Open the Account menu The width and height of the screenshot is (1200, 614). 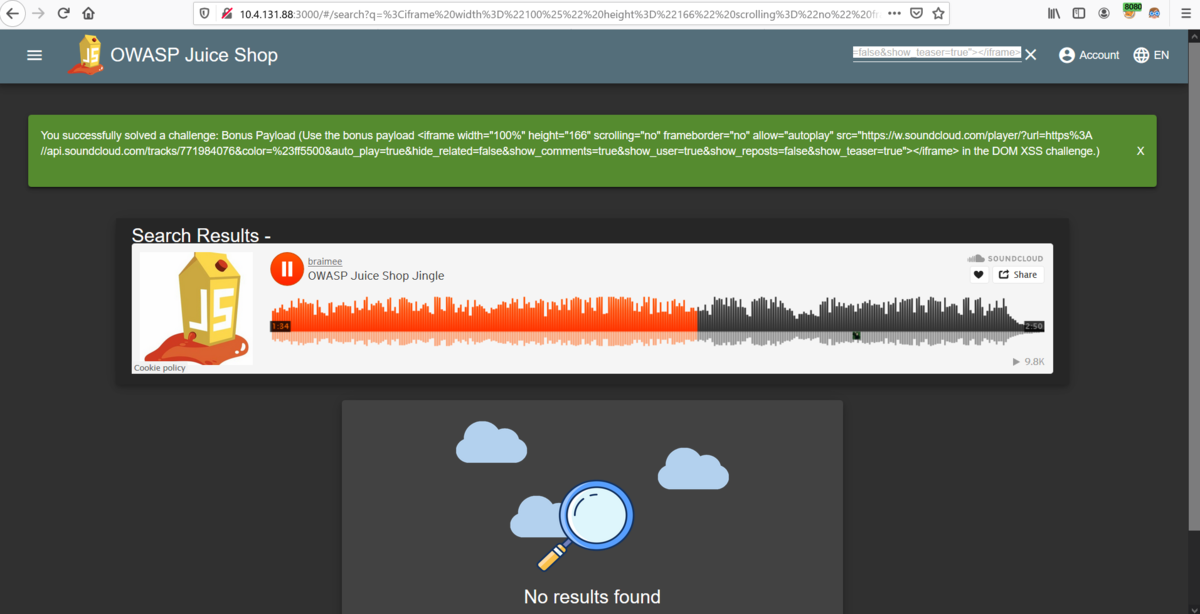(1089, 55)
